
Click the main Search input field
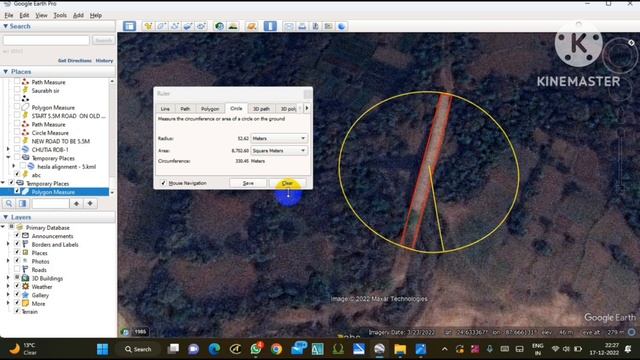click(46, 40)
